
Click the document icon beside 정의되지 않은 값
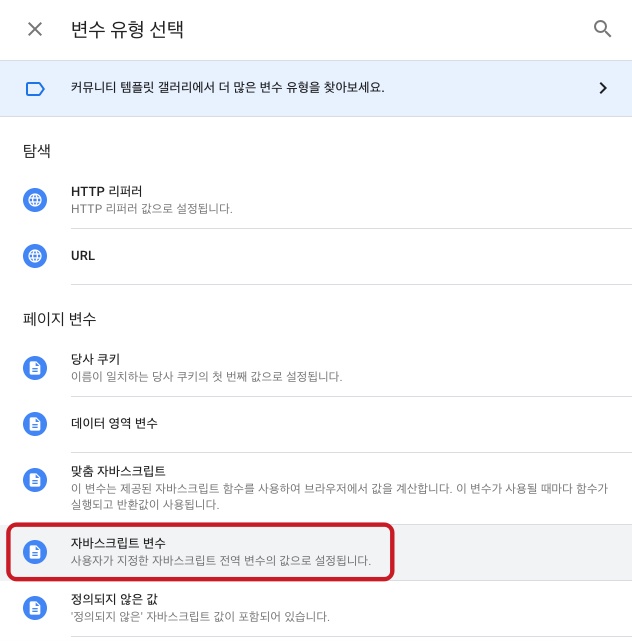coord(35,608)
